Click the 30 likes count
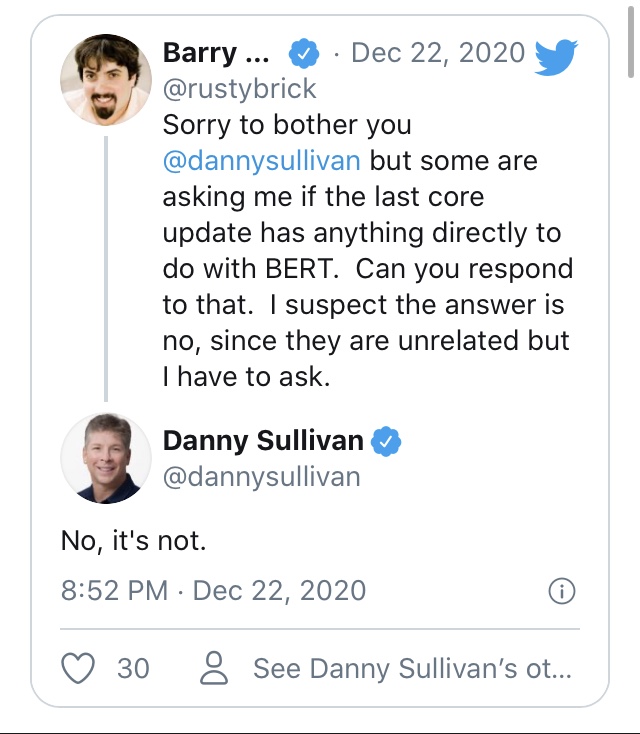 [x=133, y=668]
